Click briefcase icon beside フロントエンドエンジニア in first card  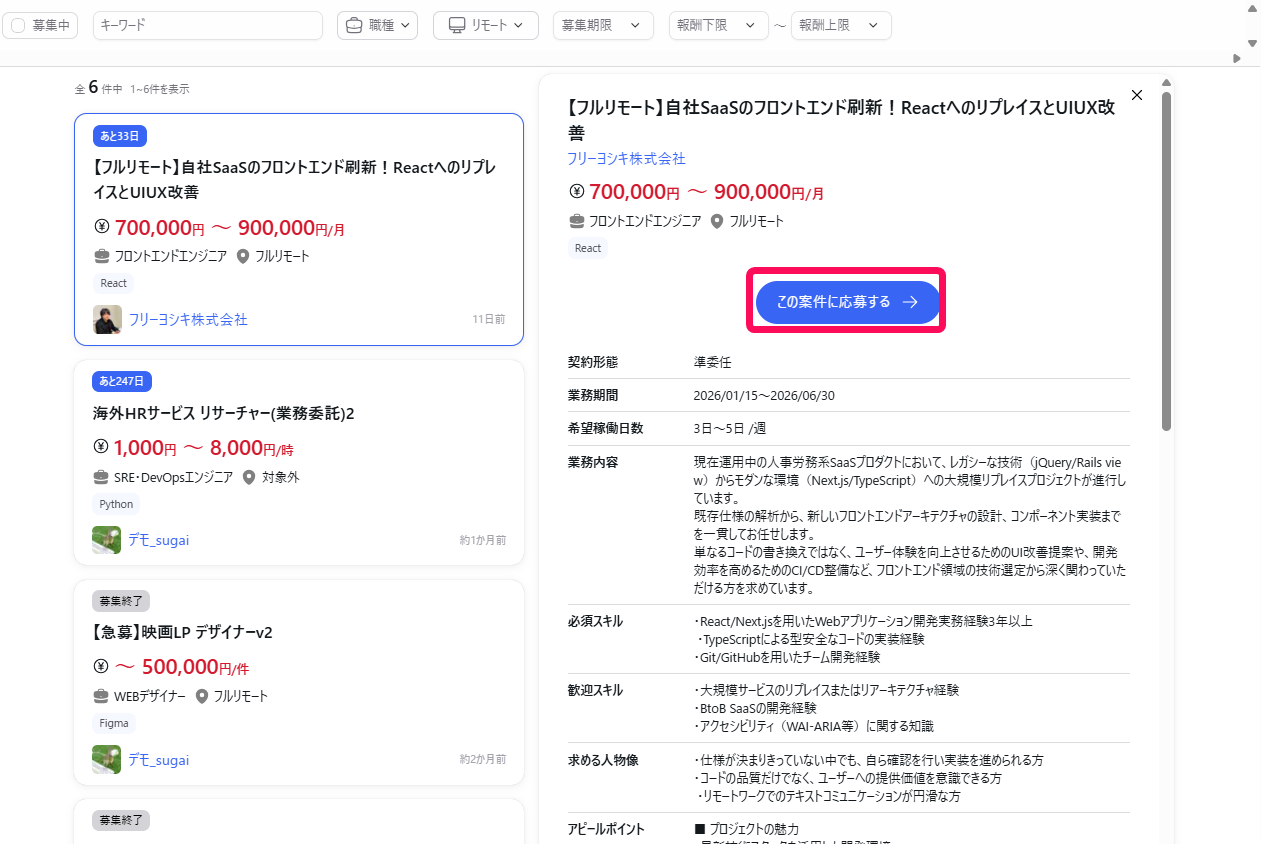click(101, 256)
